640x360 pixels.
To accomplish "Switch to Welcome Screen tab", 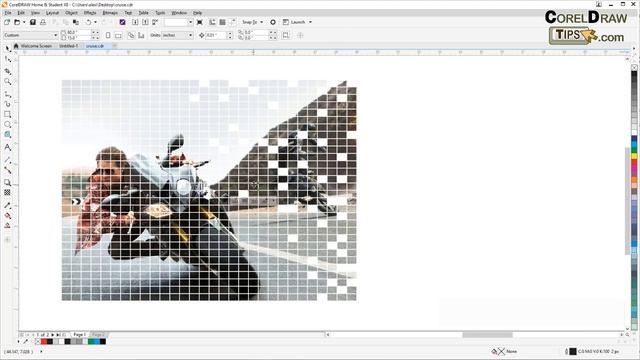I will click(x=36, y=46).
